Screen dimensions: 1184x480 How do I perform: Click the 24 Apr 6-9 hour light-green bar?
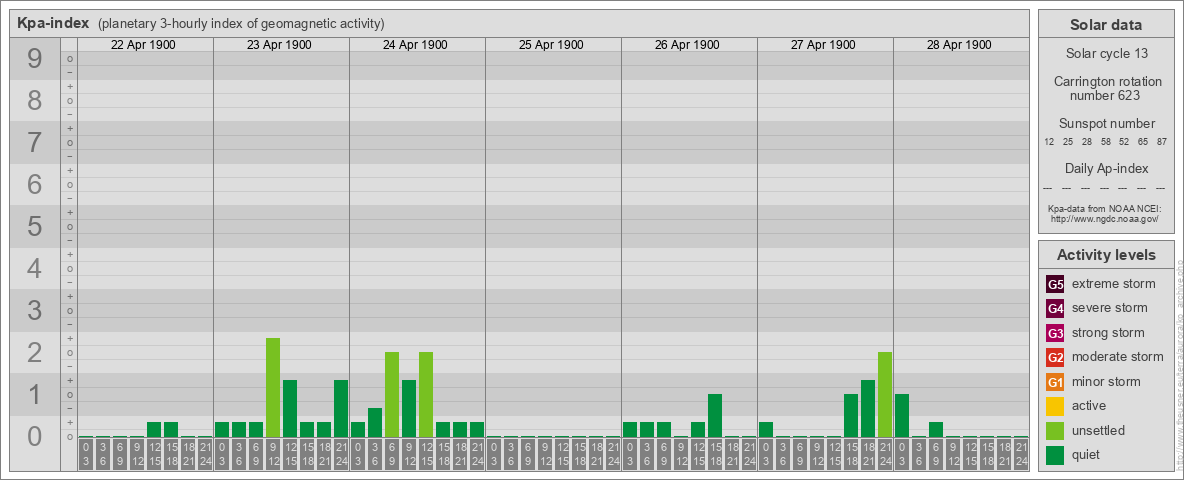(392, 395)
